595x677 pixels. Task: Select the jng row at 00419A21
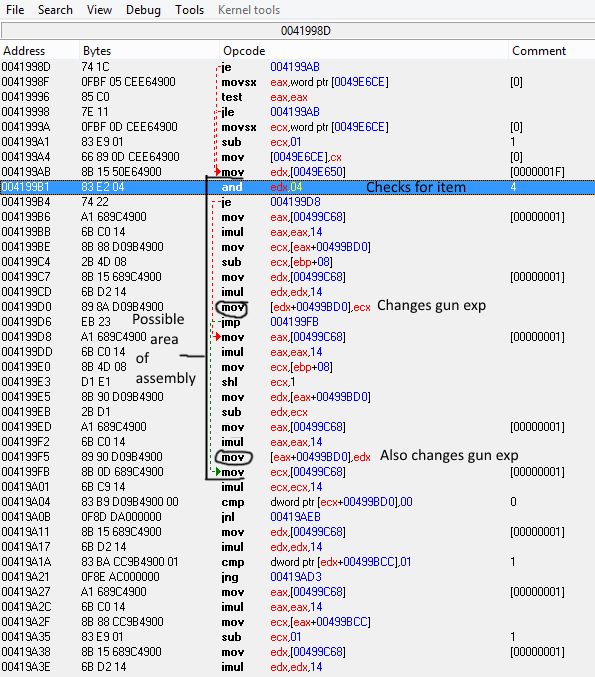coord(298,577)
